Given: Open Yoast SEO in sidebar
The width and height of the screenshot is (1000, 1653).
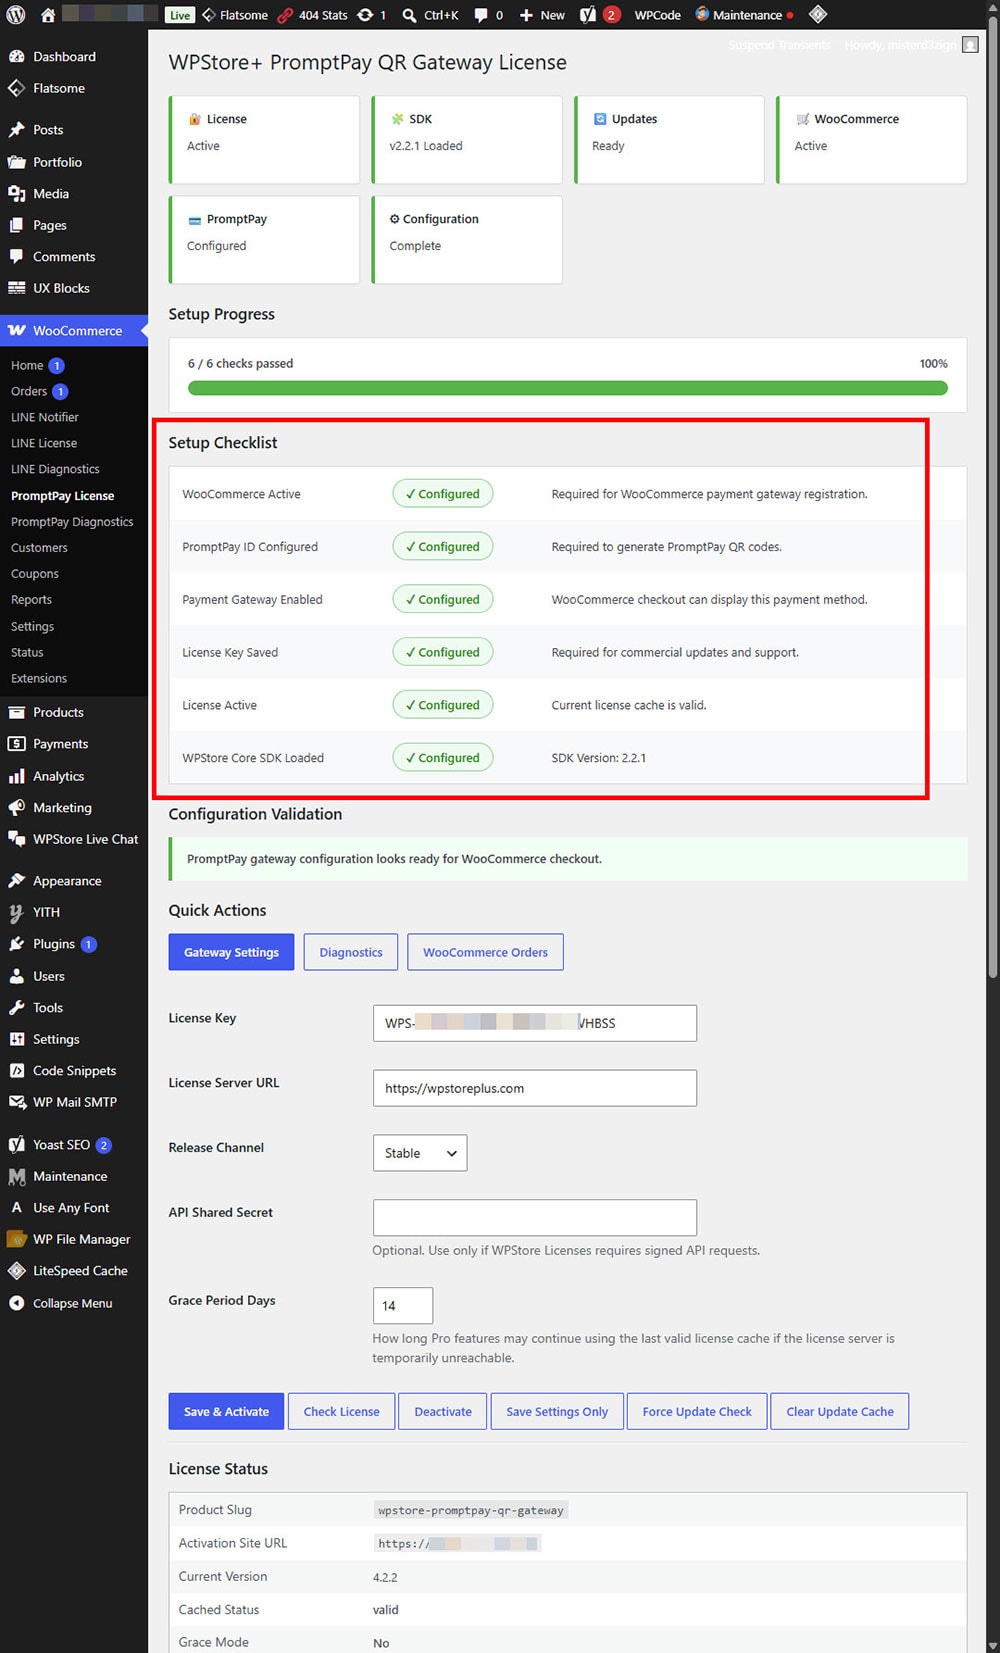Looking at the screenshot, I should [61, 1145].
